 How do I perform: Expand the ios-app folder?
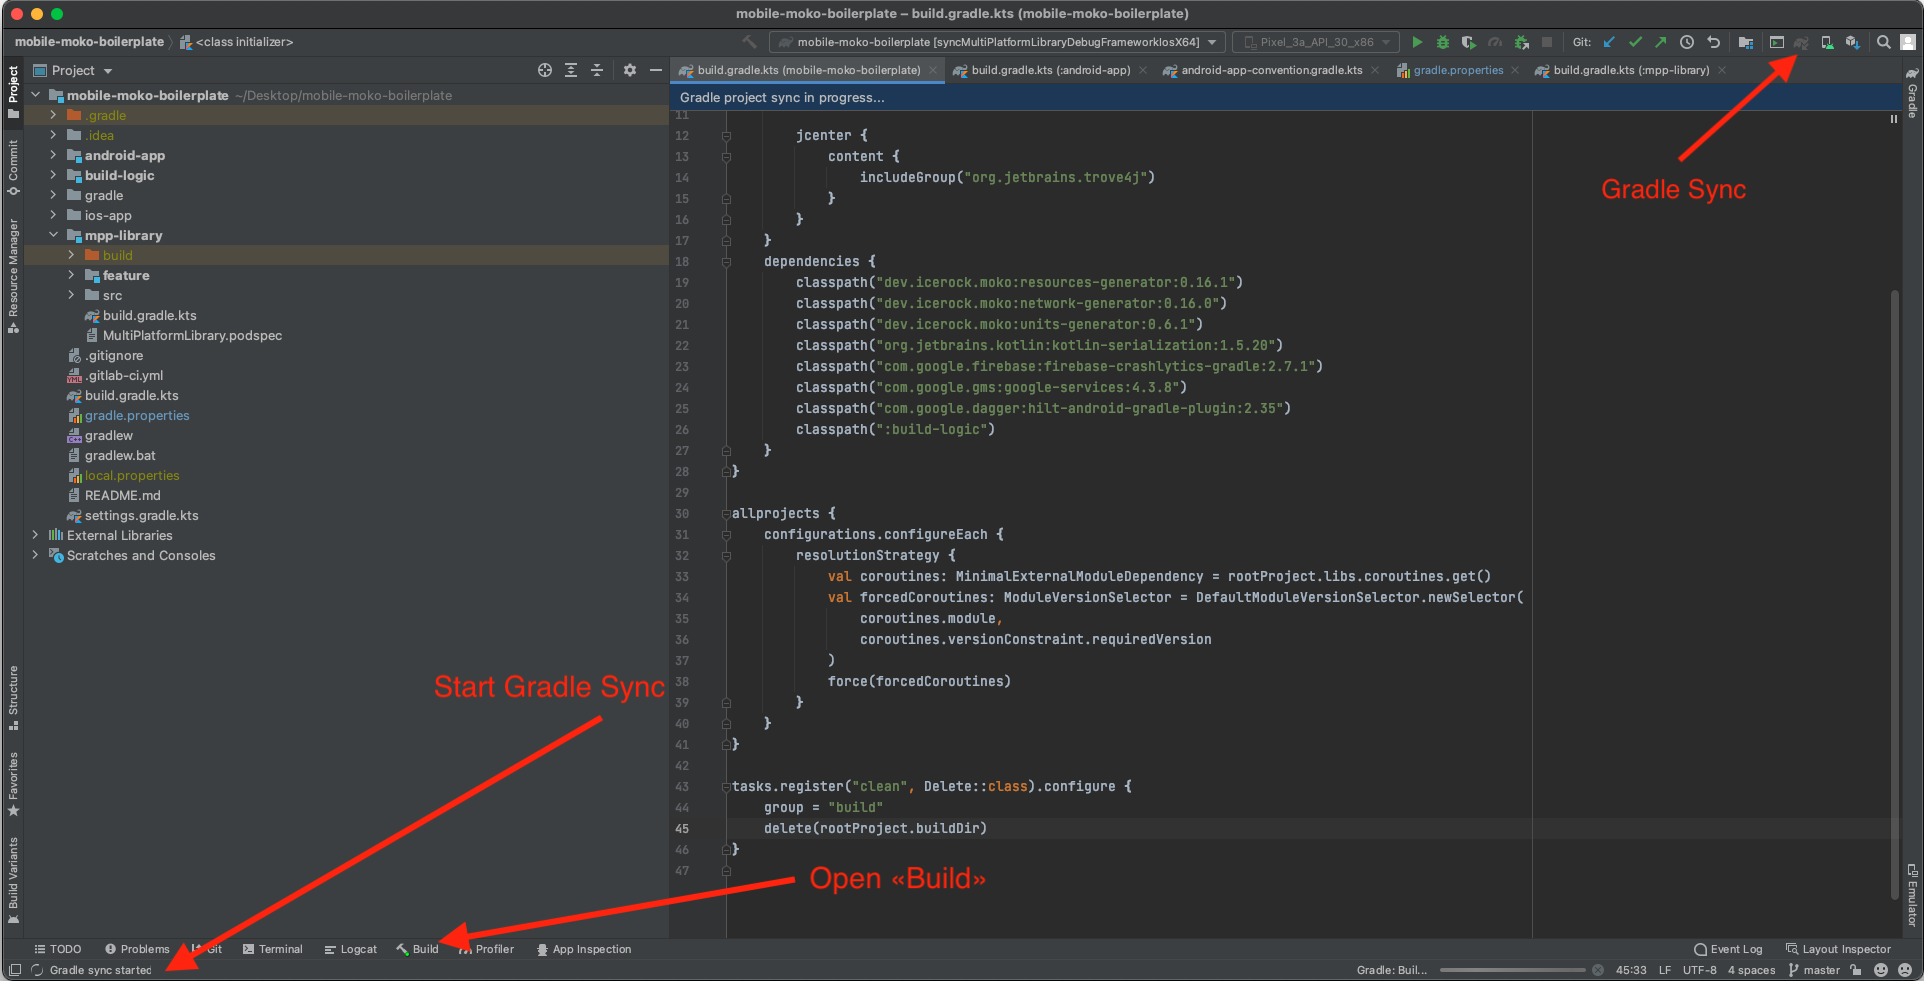[x=53, y=215]
